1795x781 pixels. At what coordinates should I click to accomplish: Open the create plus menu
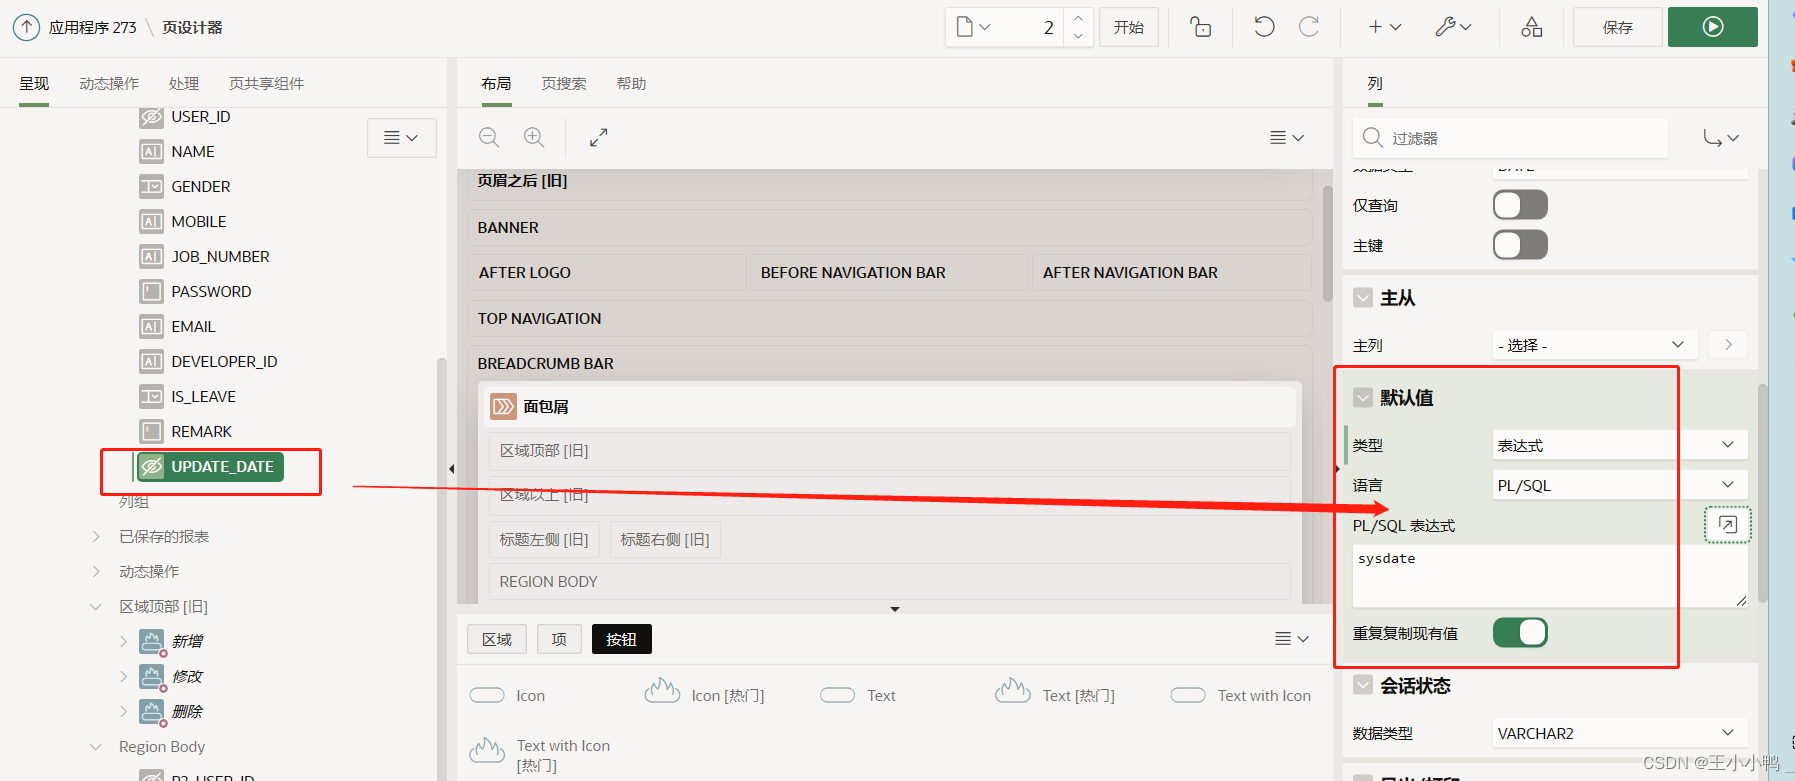pos(1385,27)
